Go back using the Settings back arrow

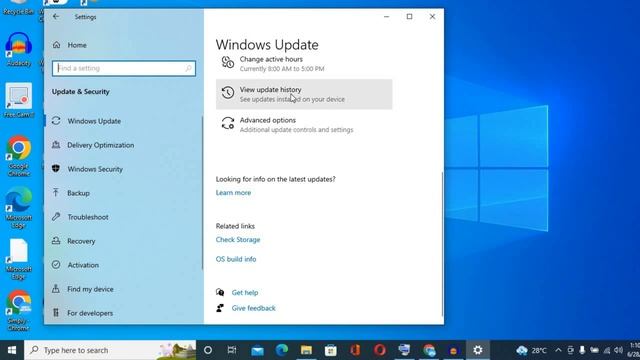56,17
